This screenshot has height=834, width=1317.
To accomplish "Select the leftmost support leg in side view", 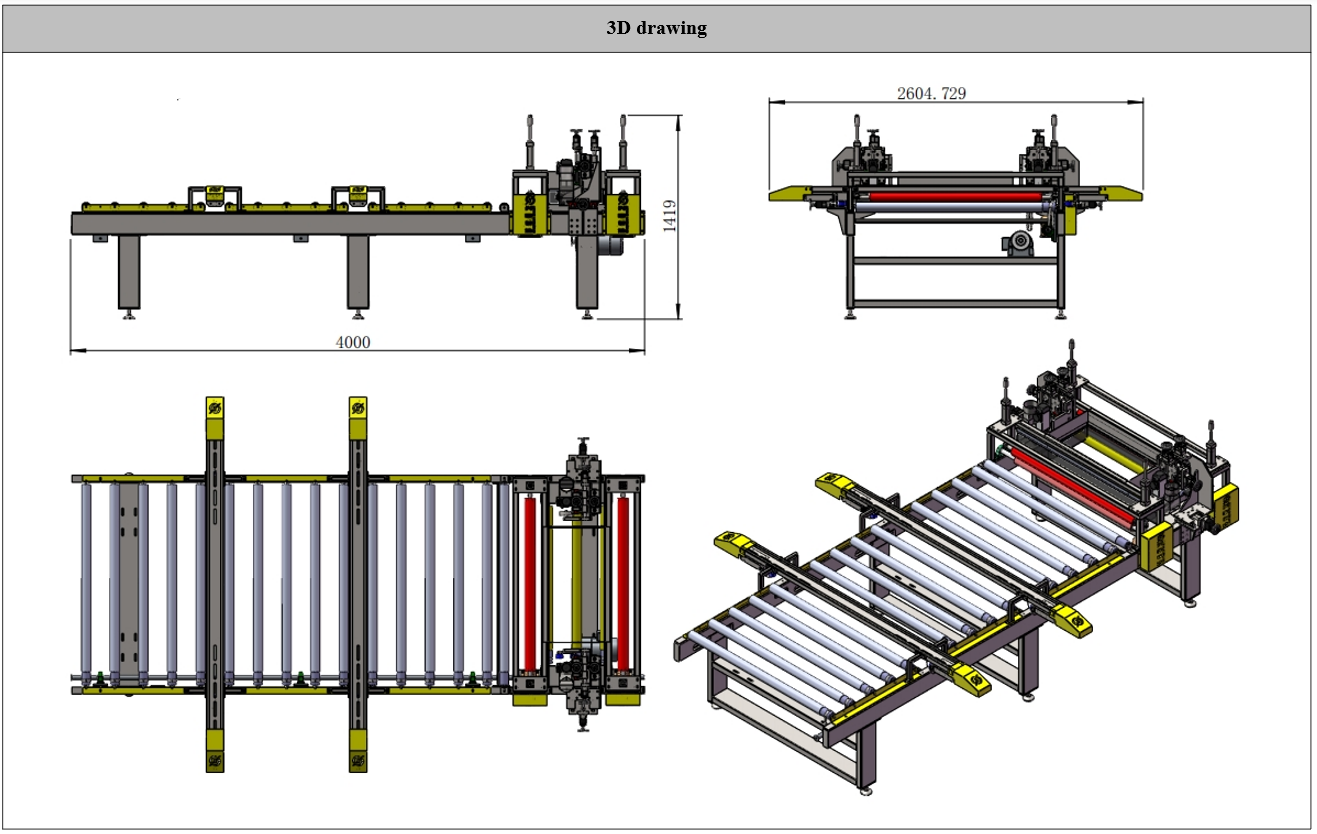I will click(129, 272).
